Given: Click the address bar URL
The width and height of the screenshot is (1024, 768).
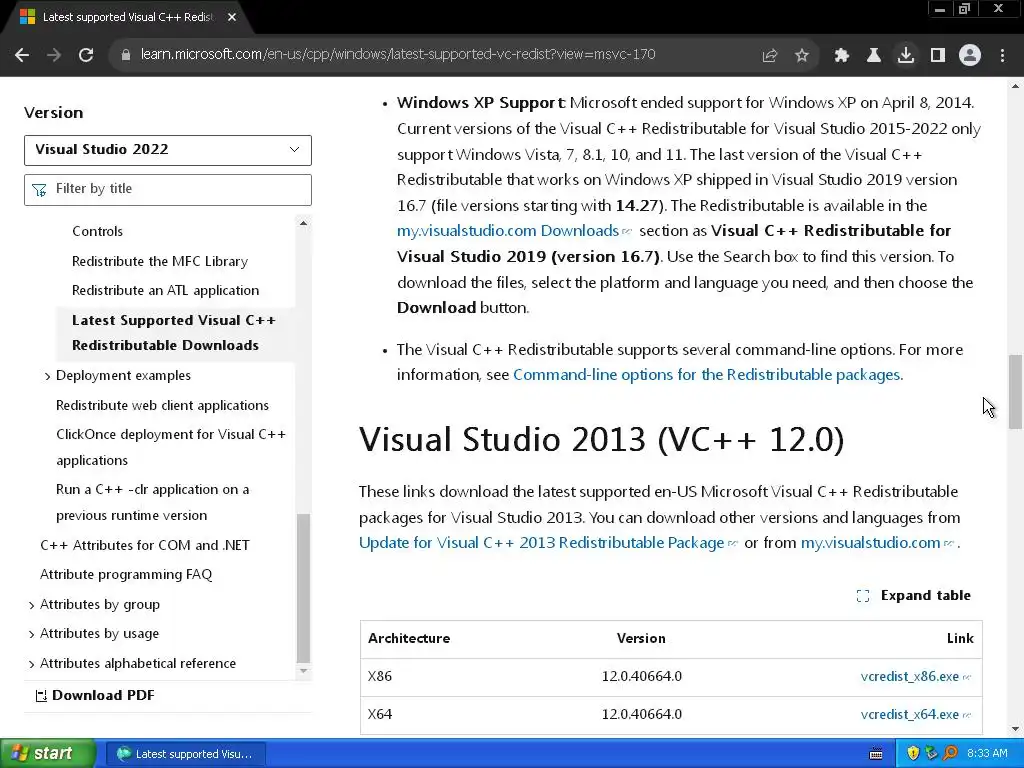Looking at the screenshot, I should (398, 54).
